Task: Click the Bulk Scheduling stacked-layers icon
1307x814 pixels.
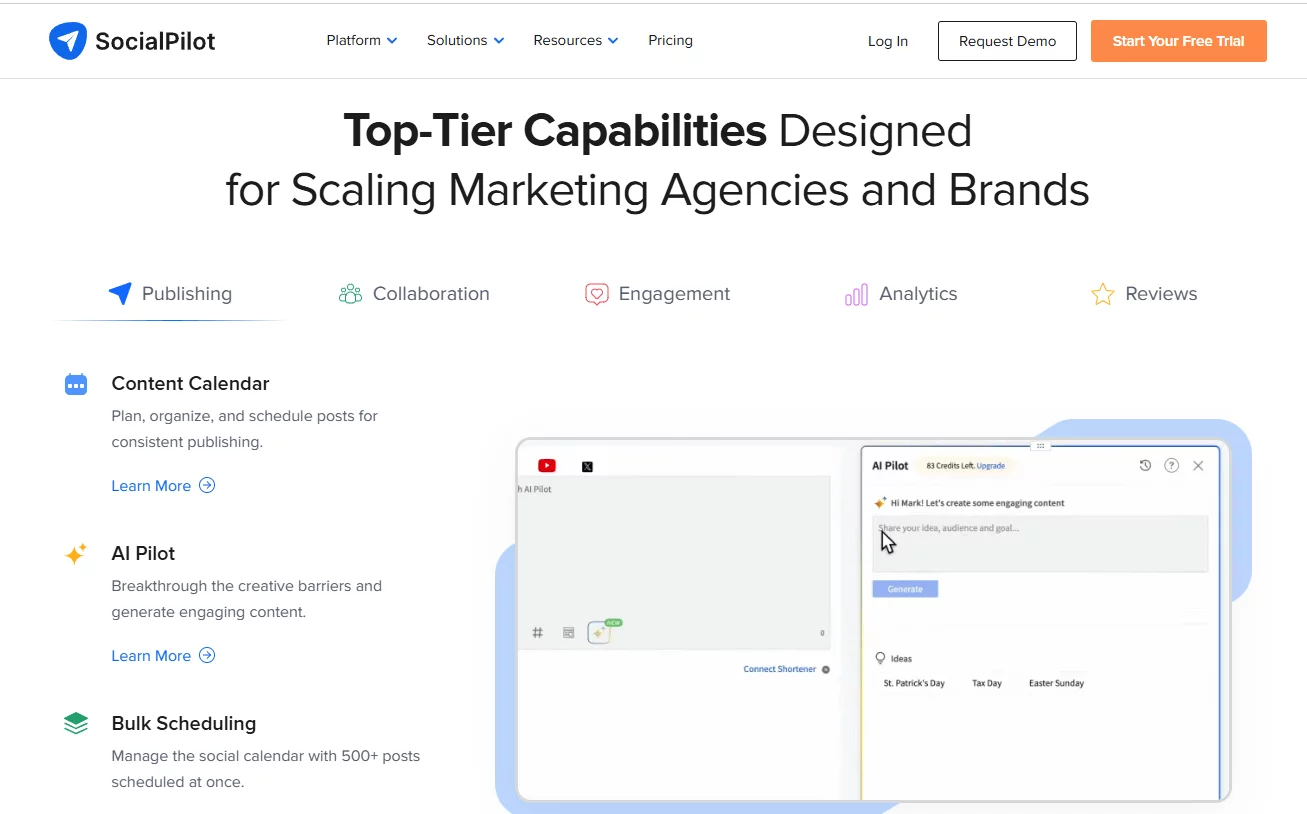Action: (75, 722)
